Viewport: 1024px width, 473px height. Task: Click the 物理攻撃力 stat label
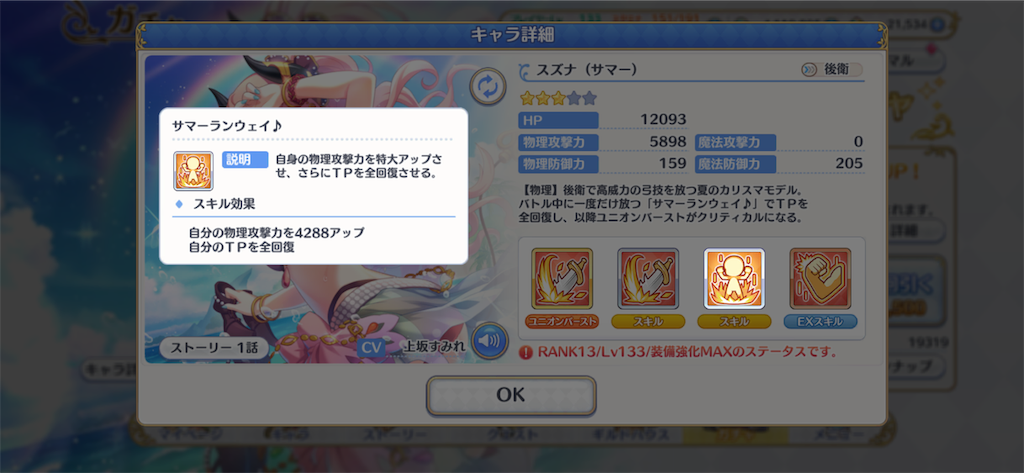point(558,142)
